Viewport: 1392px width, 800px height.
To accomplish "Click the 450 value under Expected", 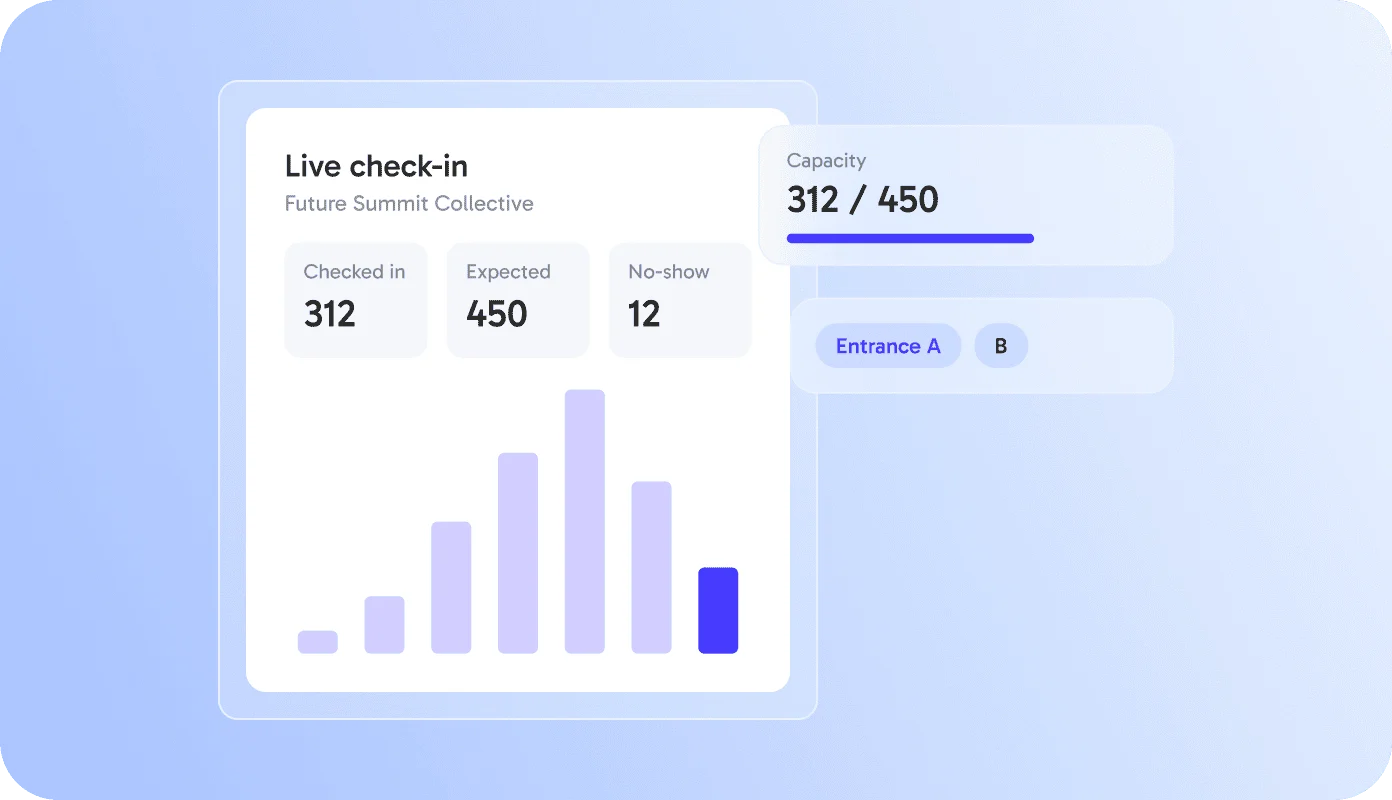I will point(497,314).
